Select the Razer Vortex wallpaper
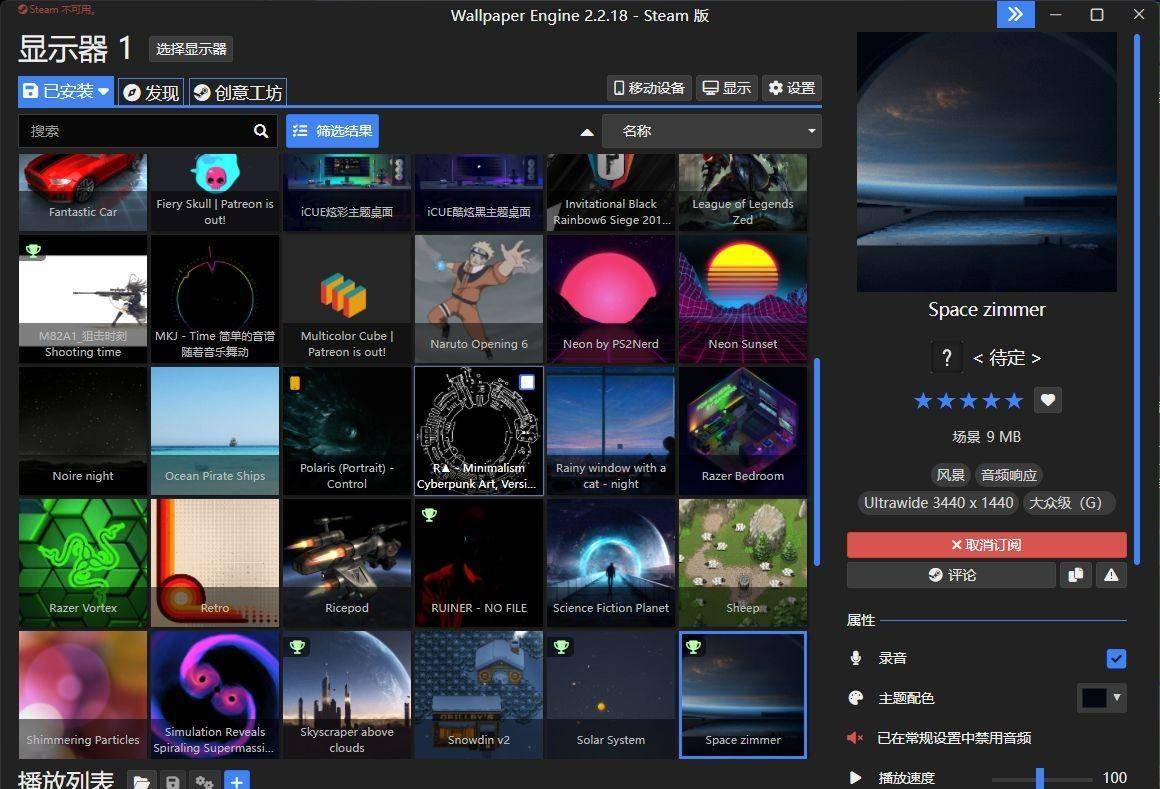 [83, 563]
